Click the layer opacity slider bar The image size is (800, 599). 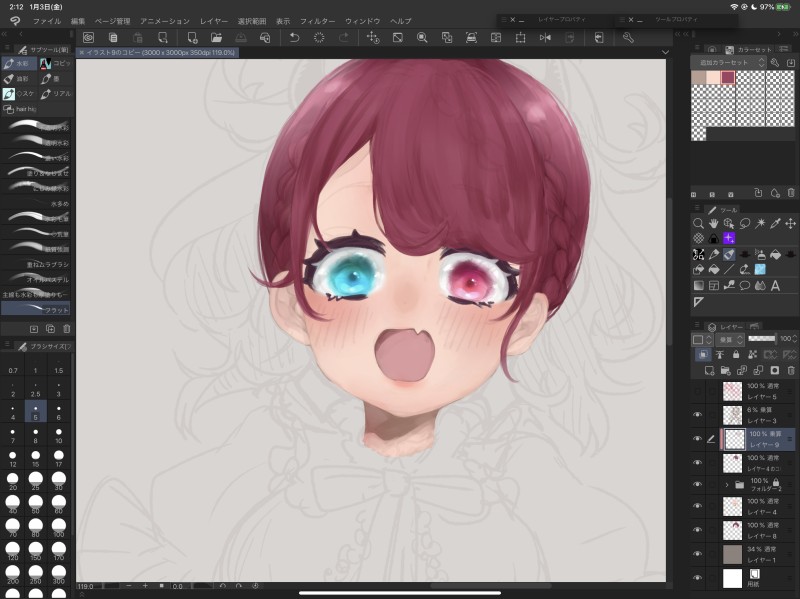[762, 338]
